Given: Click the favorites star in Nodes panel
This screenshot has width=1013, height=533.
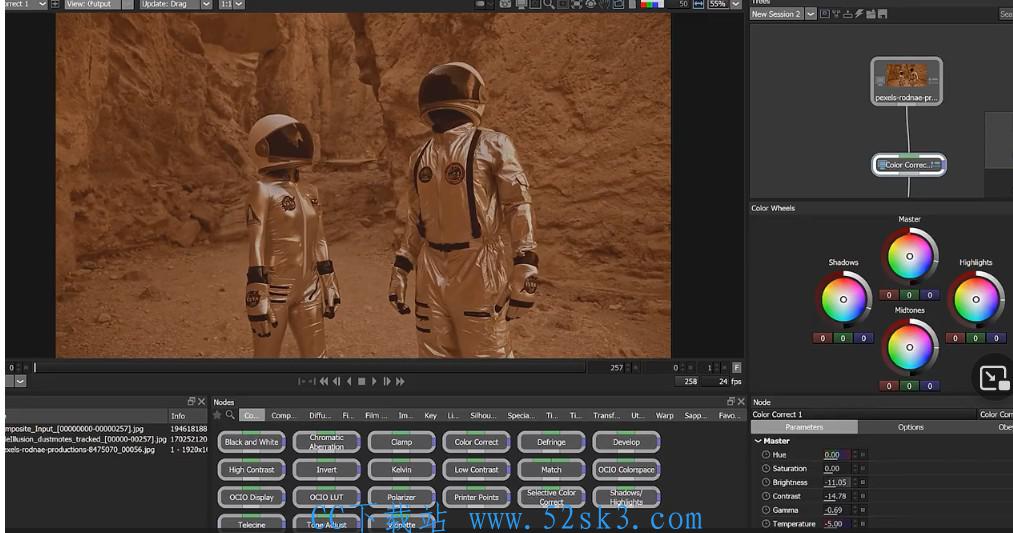Looking at the screenshot, I should (218, 415).
